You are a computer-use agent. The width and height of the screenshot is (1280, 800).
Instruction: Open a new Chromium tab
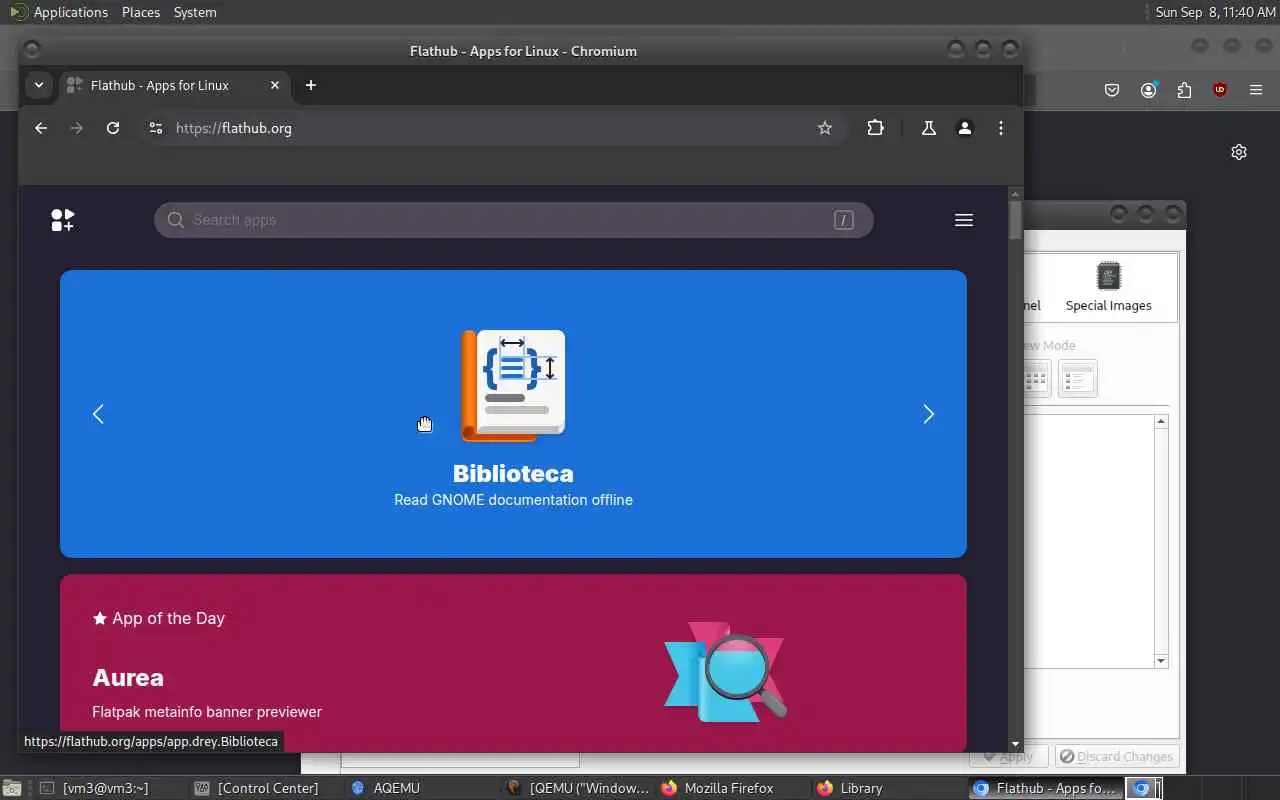(x=311, y=85)
